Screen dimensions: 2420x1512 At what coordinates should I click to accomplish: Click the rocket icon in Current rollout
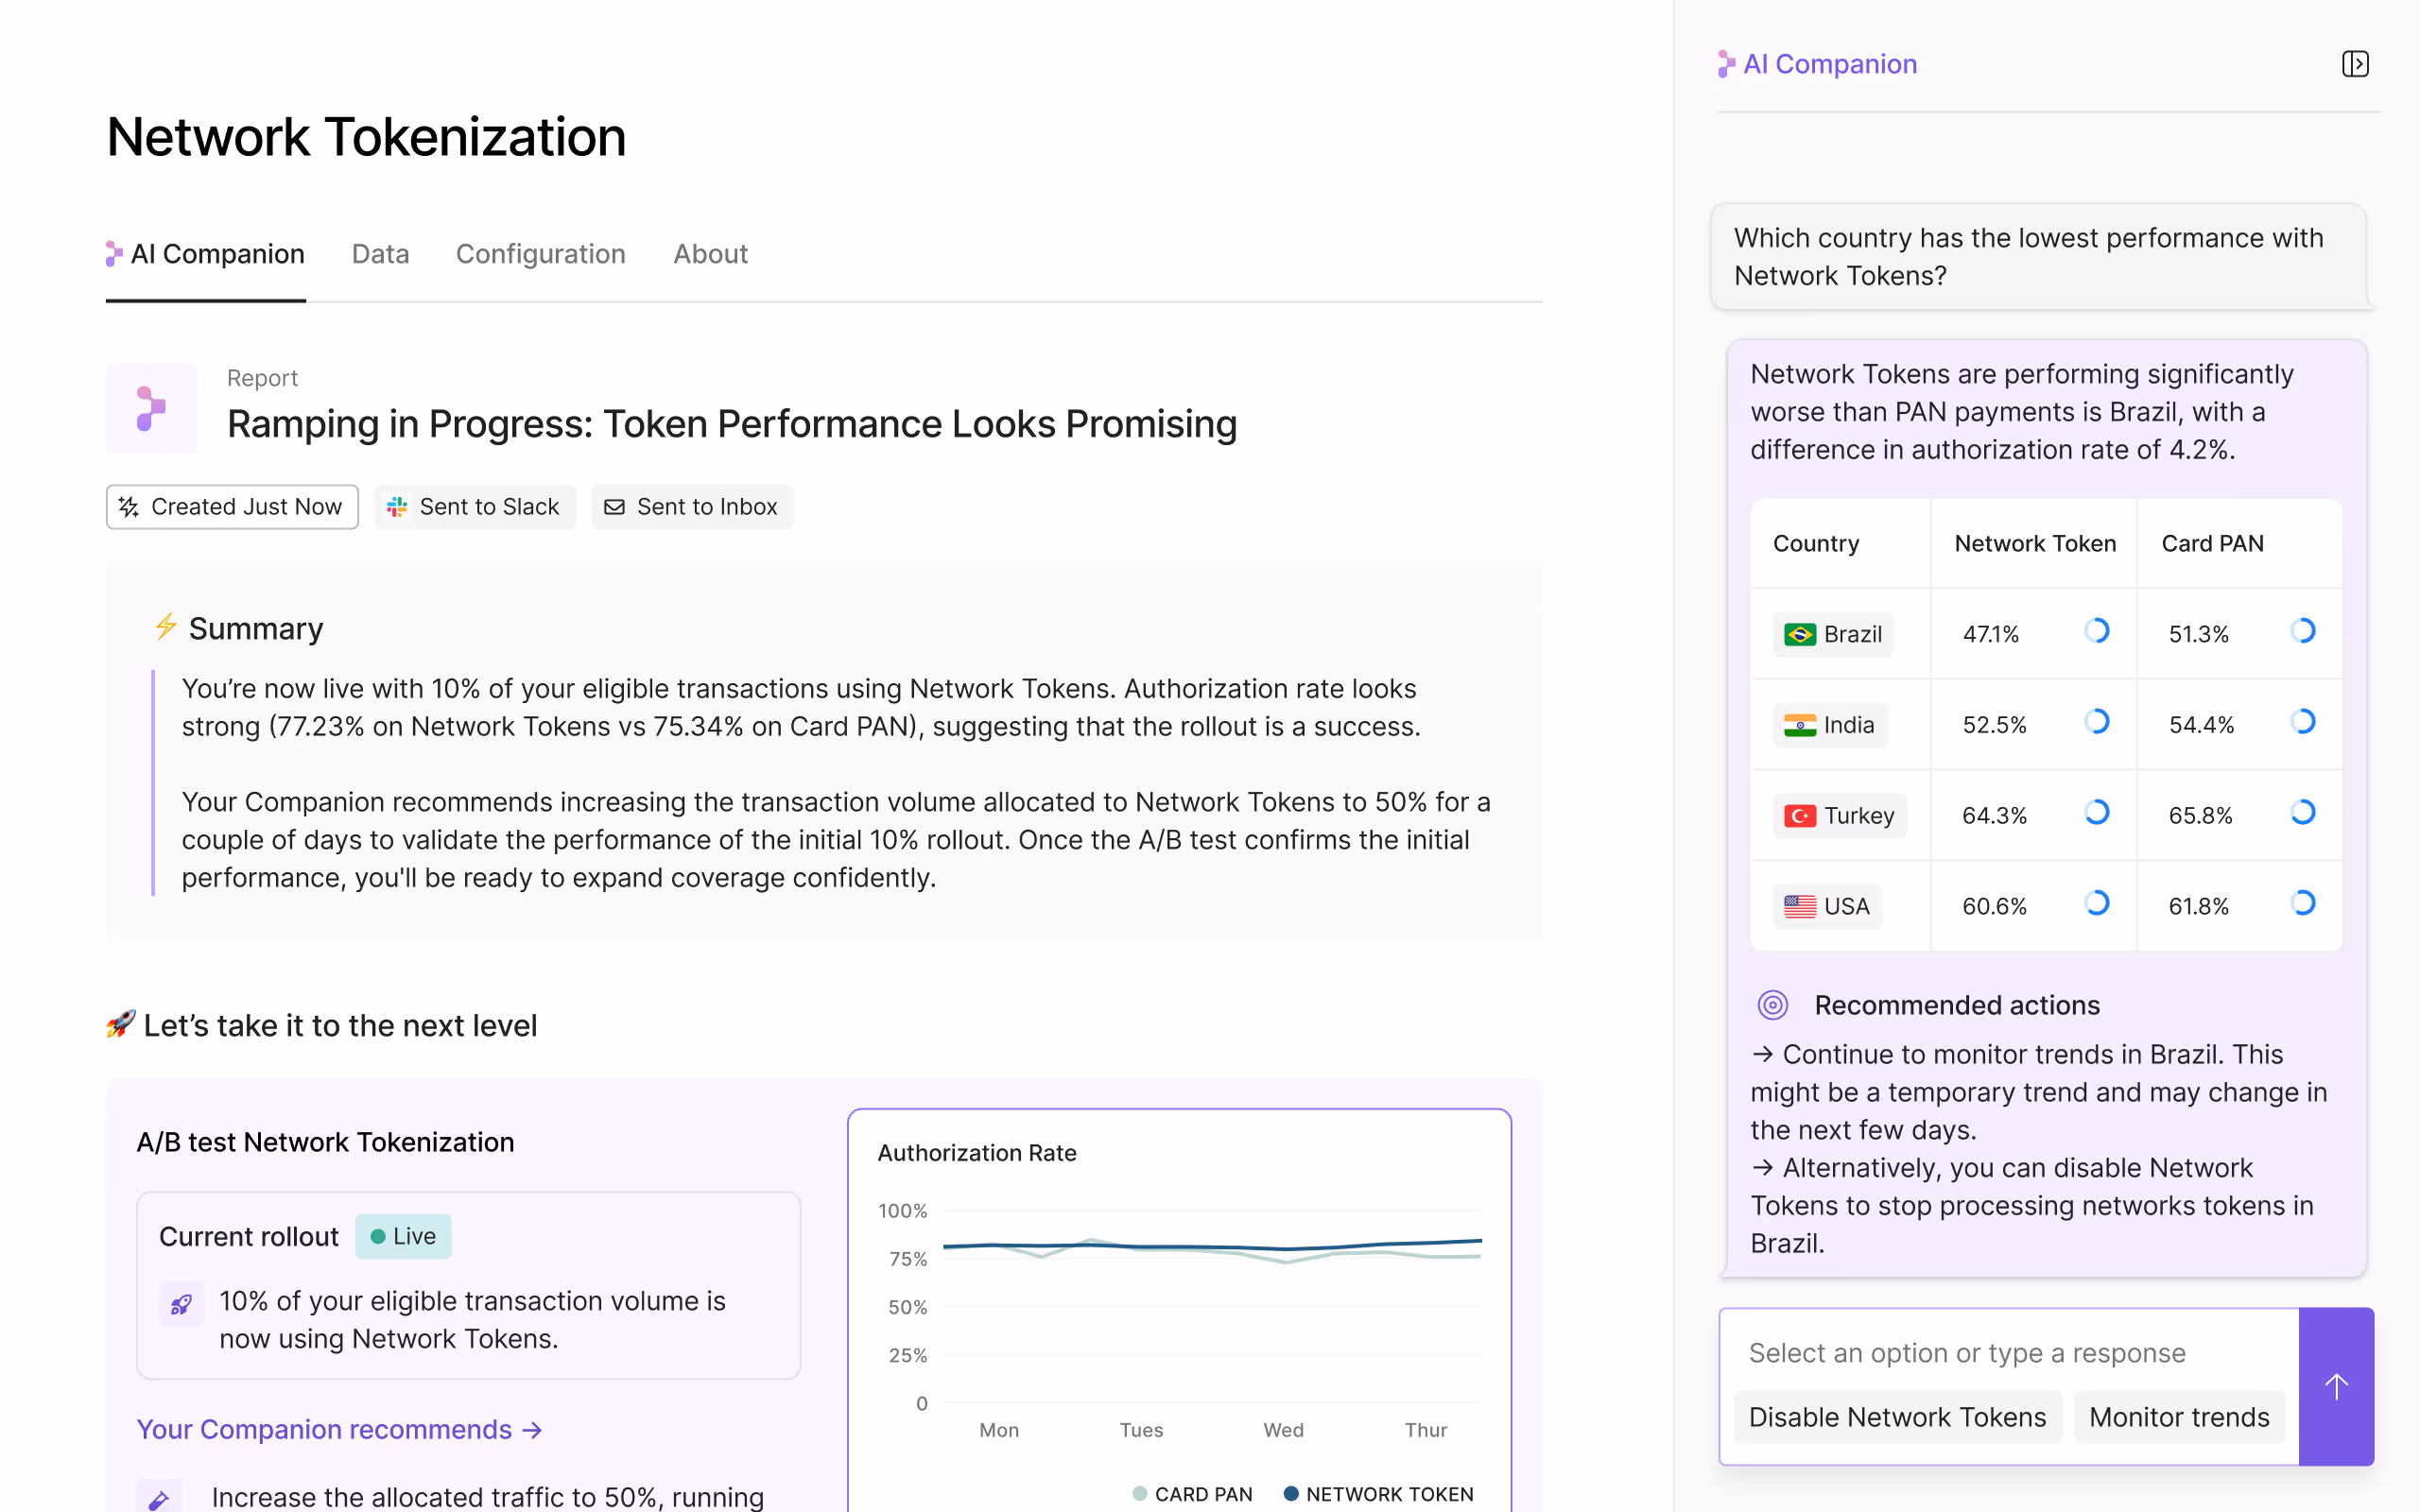click(181, 1304)
